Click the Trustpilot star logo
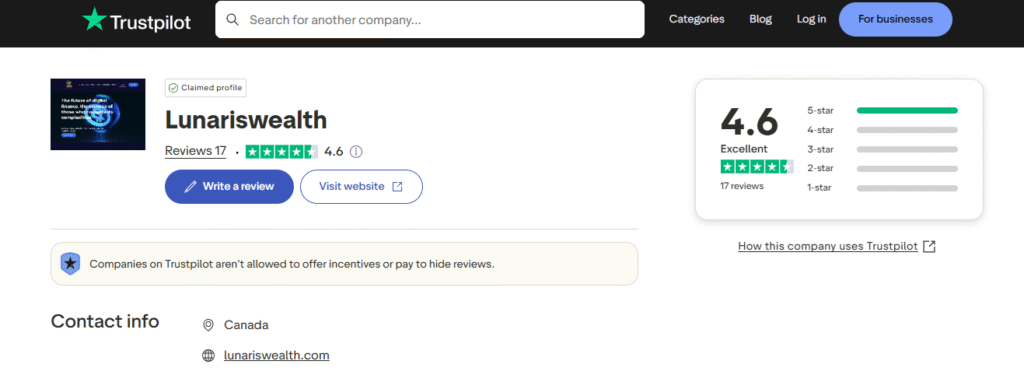This screenshot has width=1024, height=382. coord(94,20)
